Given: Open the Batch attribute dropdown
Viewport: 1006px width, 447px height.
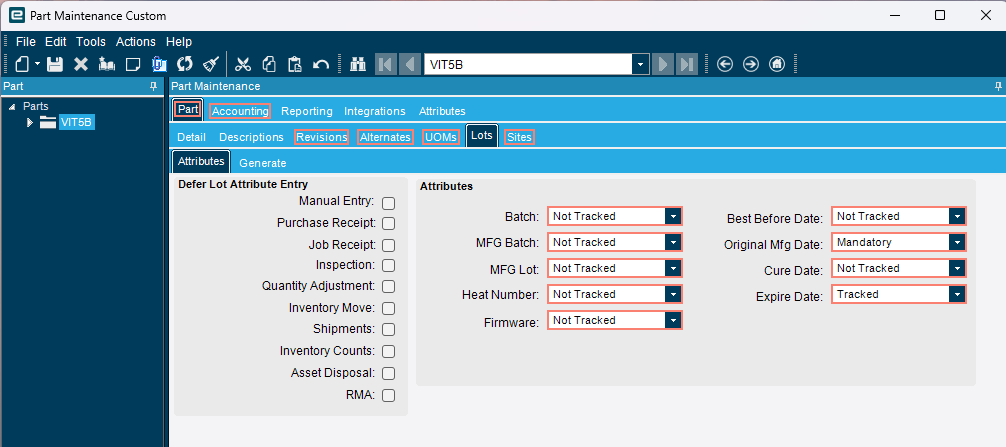Looking at the screenshot, I should (x=673, y=216).
